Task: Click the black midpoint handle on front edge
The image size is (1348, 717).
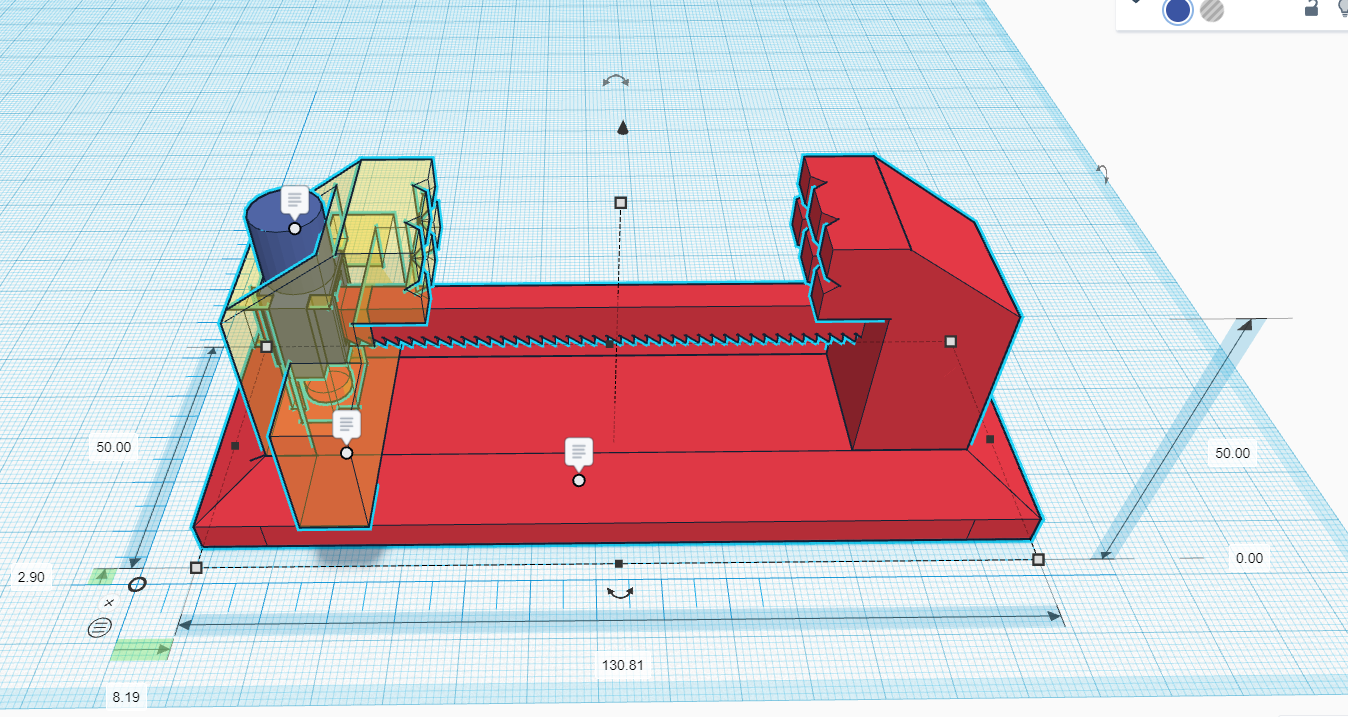Action: 619,564
